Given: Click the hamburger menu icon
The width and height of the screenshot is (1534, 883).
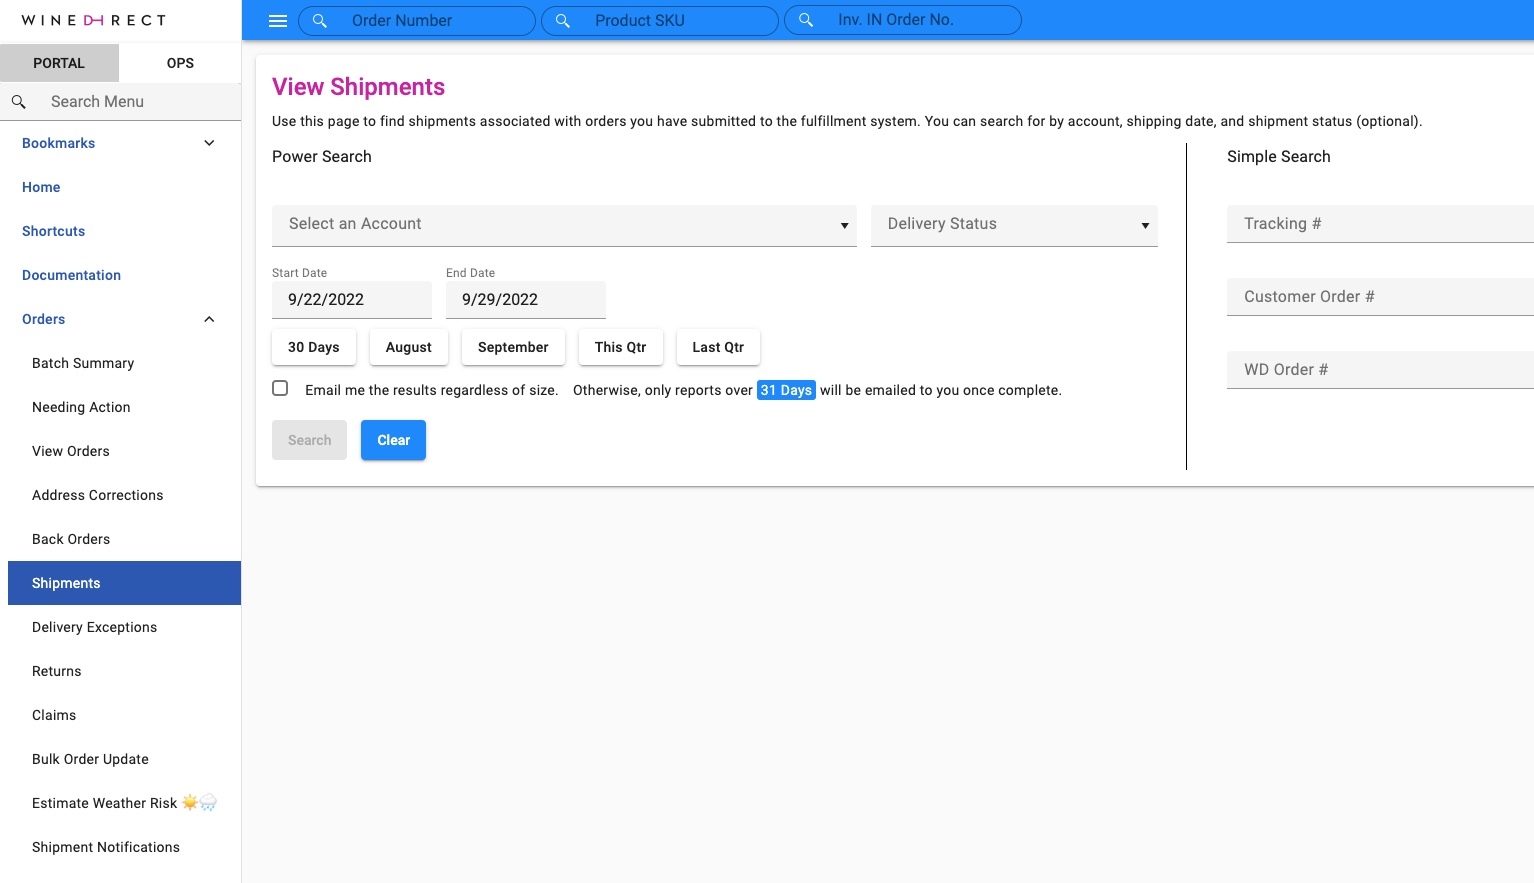Looking at the screenshot, I should (x=278, y=21).
